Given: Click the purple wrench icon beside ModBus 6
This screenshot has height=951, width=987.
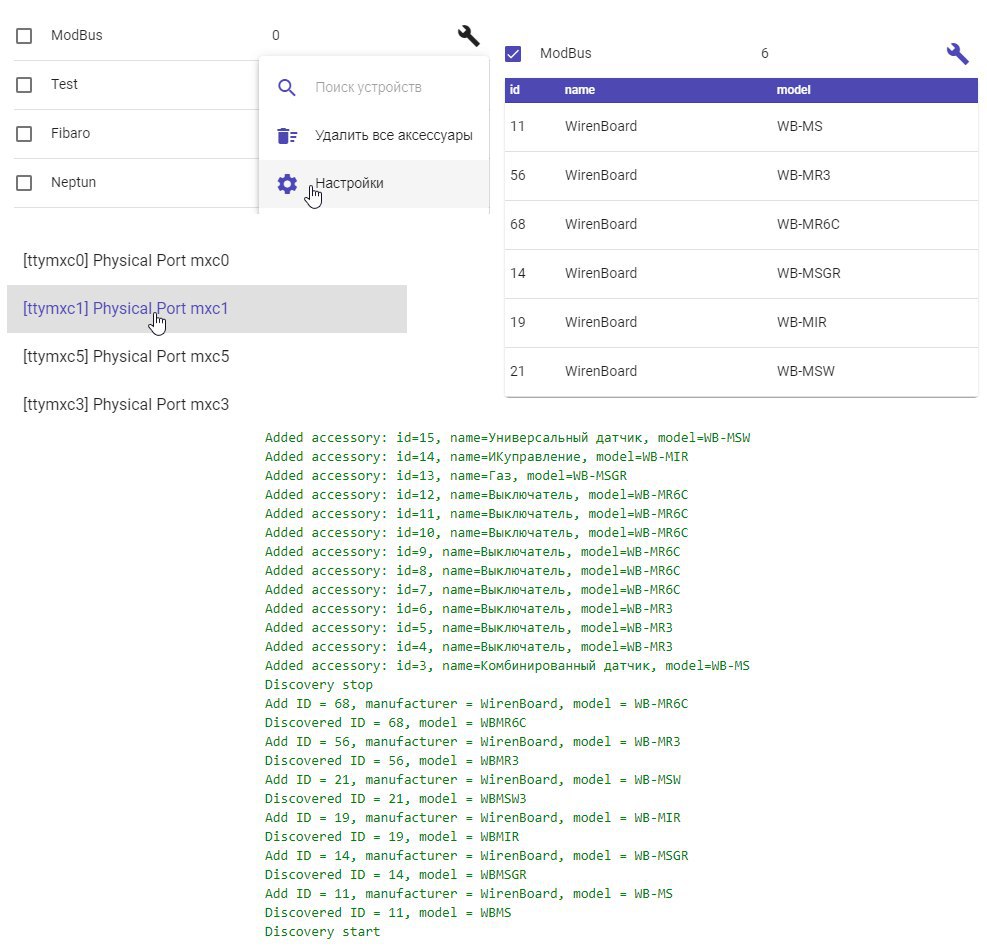Looking at the screenshot, I should 957,54.
